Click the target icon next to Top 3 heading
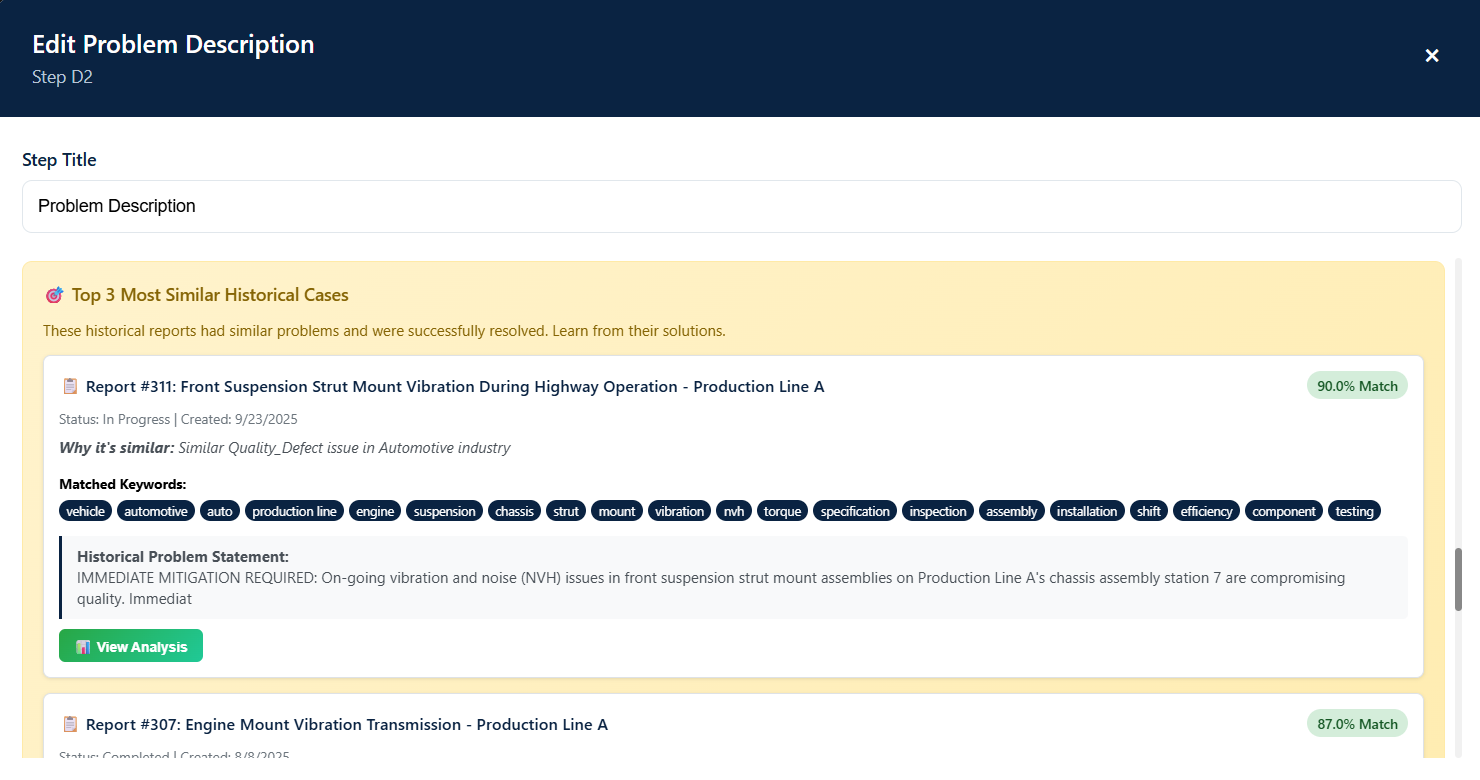Screen dimensions: 1480x780 [x=54, y=295]
